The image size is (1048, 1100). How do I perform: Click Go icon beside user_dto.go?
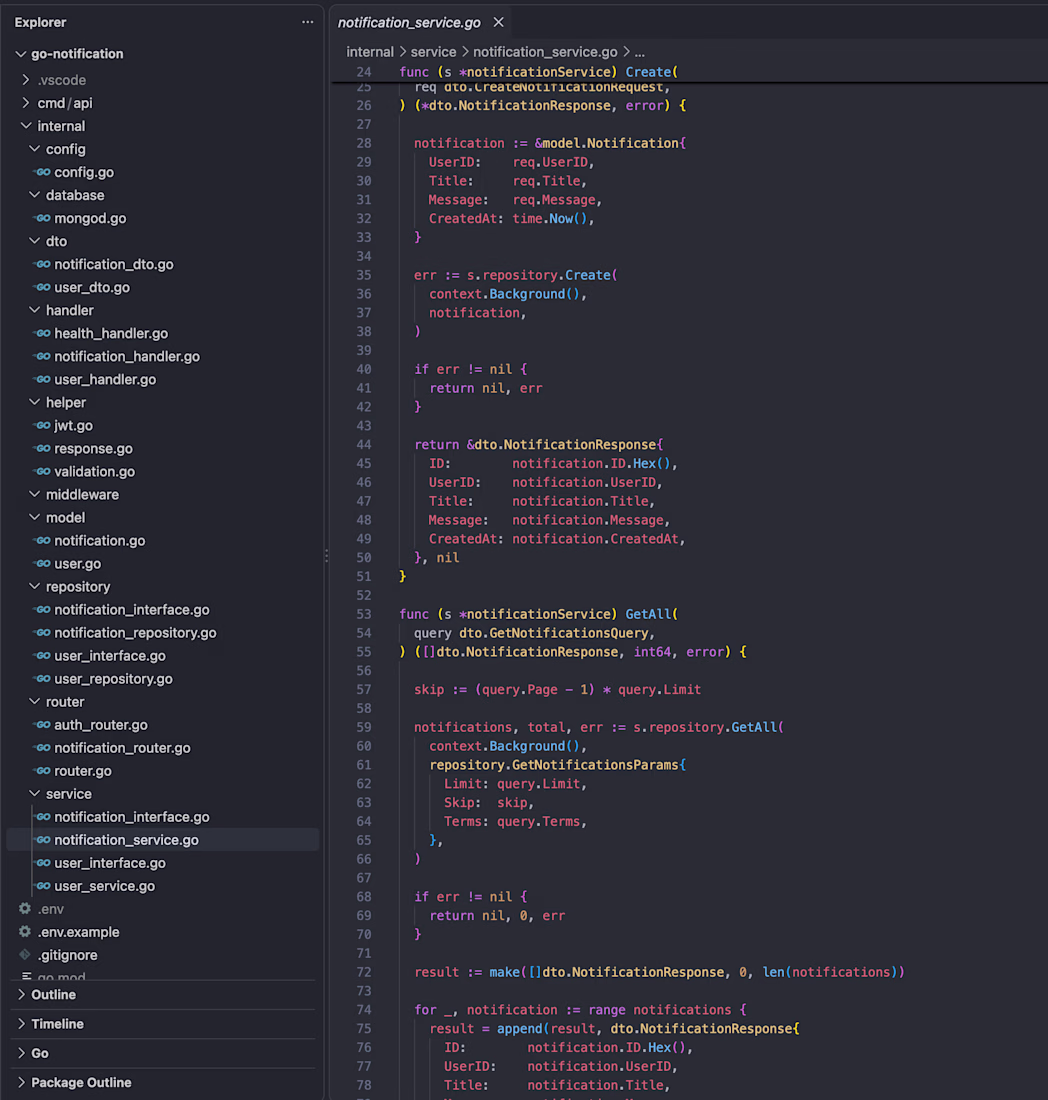pyautogui.click(x=43, y=288)
